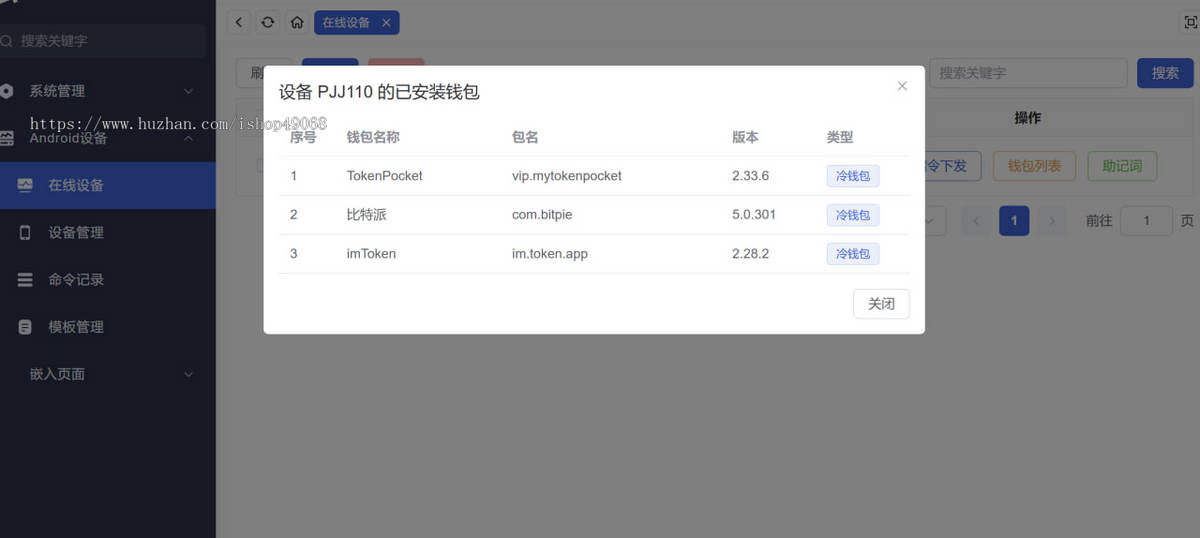Click the 钱包列表 button
The height and width of the screenshot is (538, 1200).
(x=1034, y=166)
